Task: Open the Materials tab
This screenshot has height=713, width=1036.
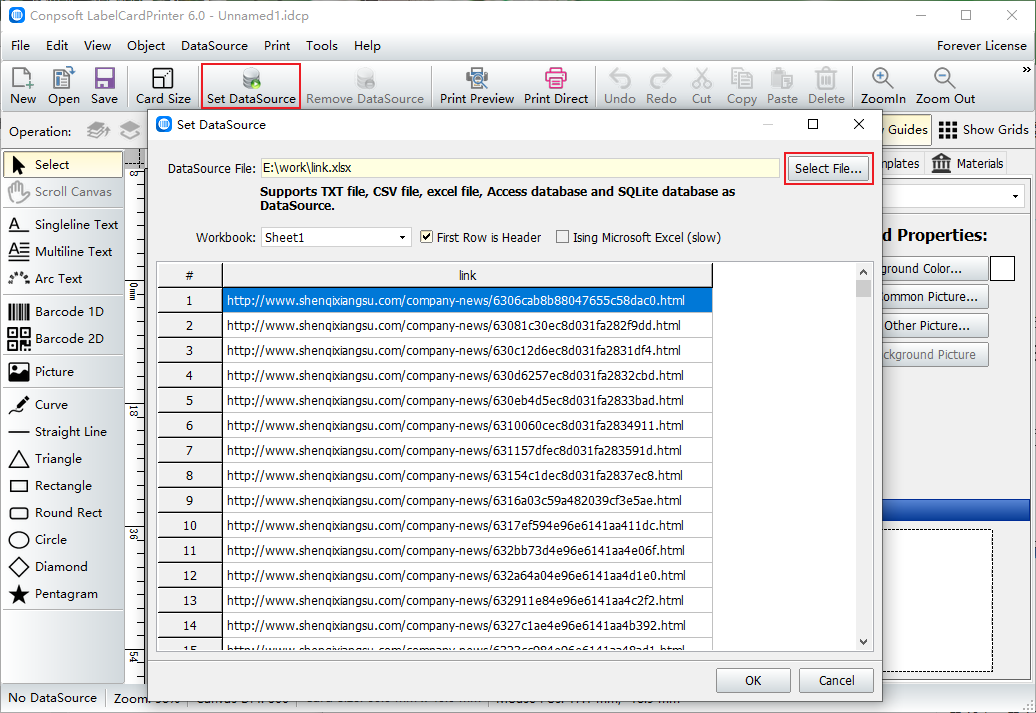Action: coord(968,163)
